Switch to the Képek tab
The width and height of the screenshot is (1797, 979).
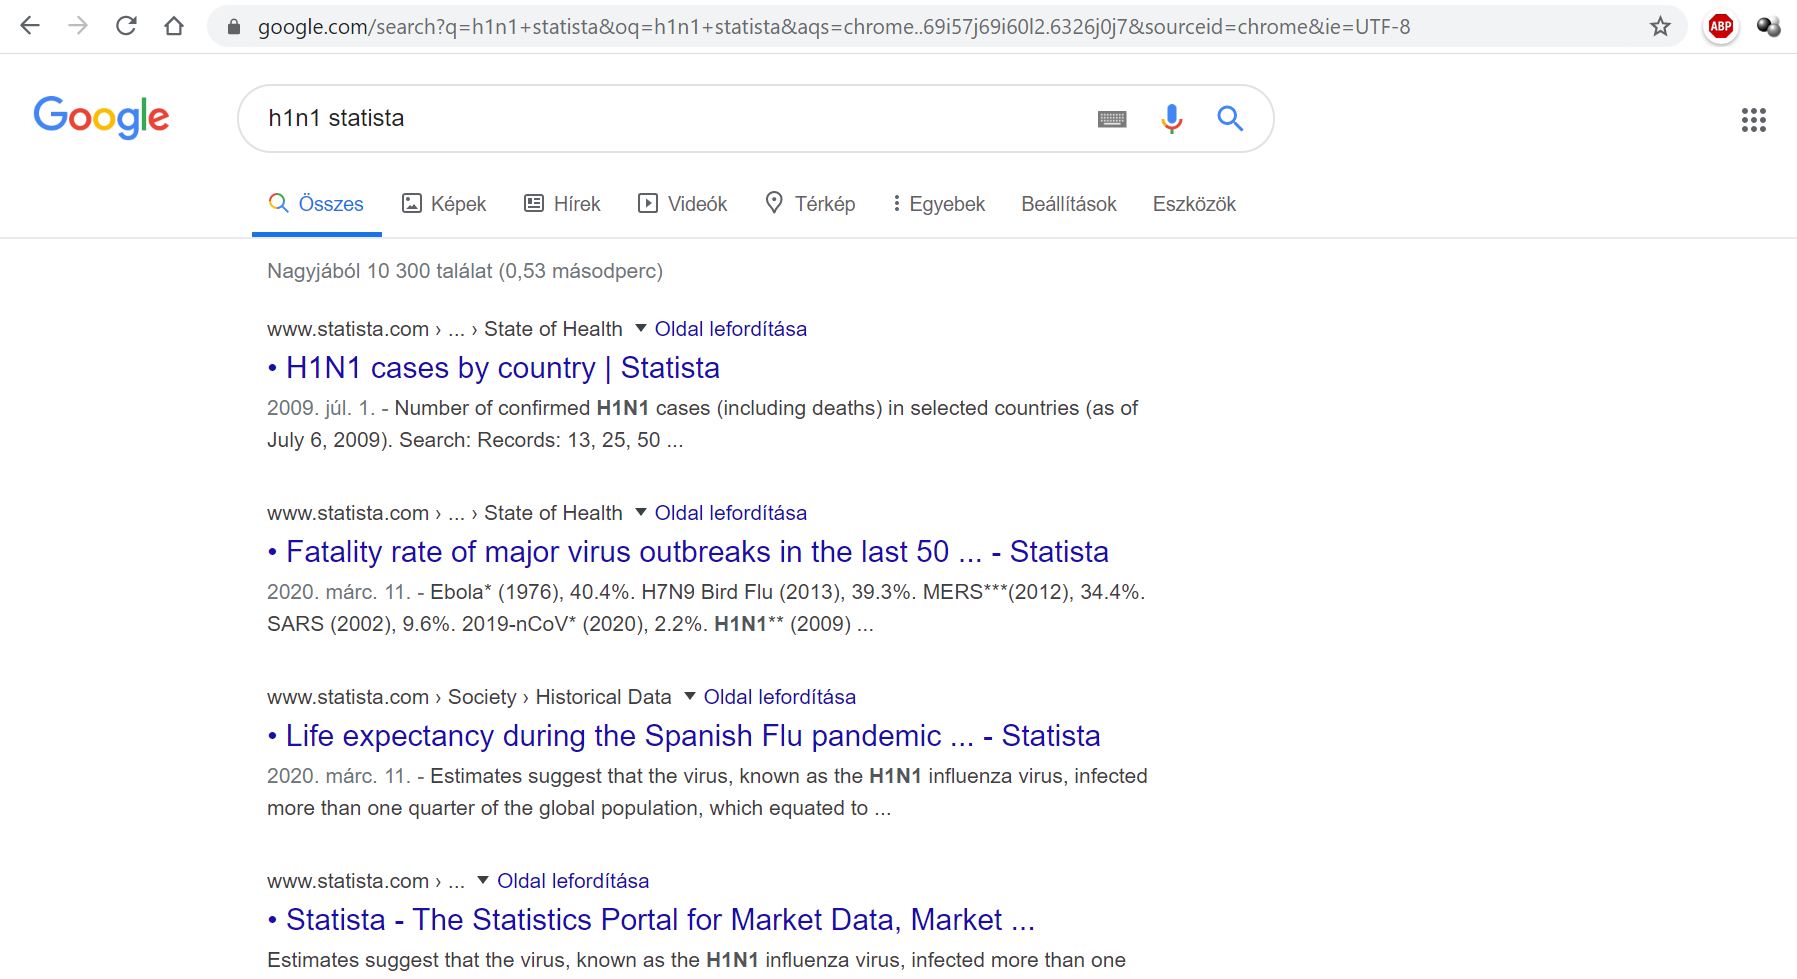pyautogui.click(x=444, y=204)
